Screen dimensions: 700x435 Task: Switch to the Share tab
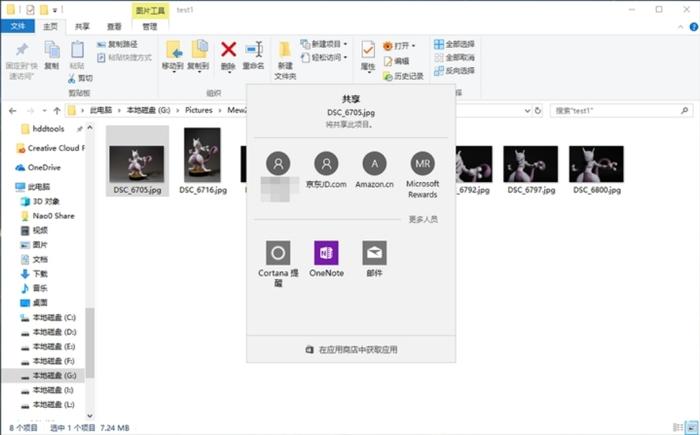point(82,26)
